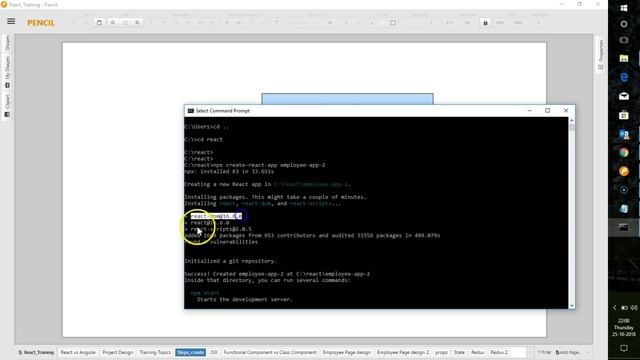Maximize the Command Prompt window

click(547, 111)
